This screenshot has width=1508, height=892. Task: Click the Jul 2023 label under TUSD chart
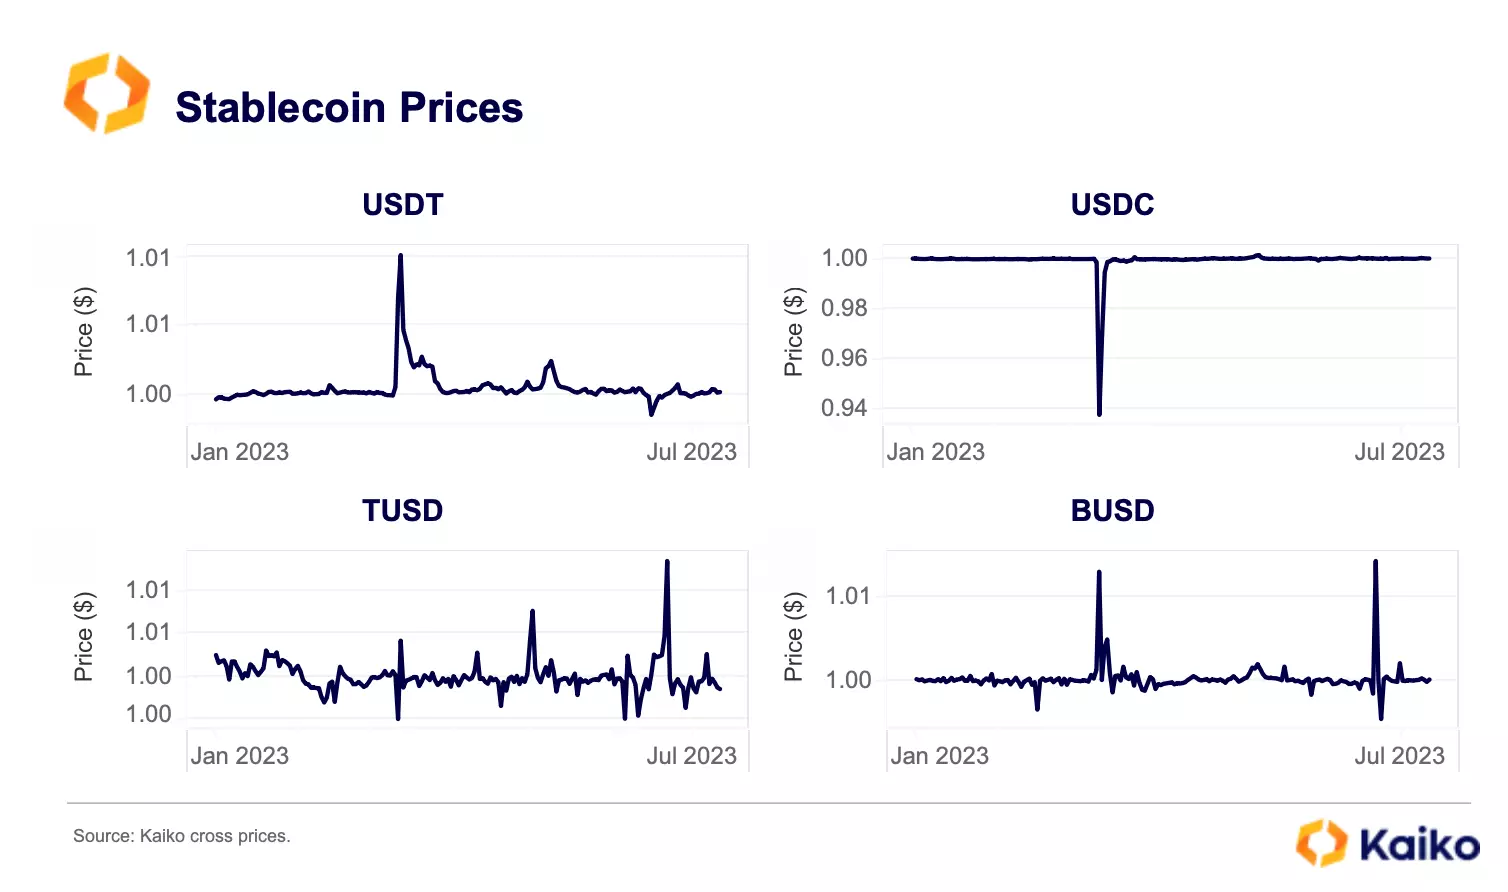691,756
